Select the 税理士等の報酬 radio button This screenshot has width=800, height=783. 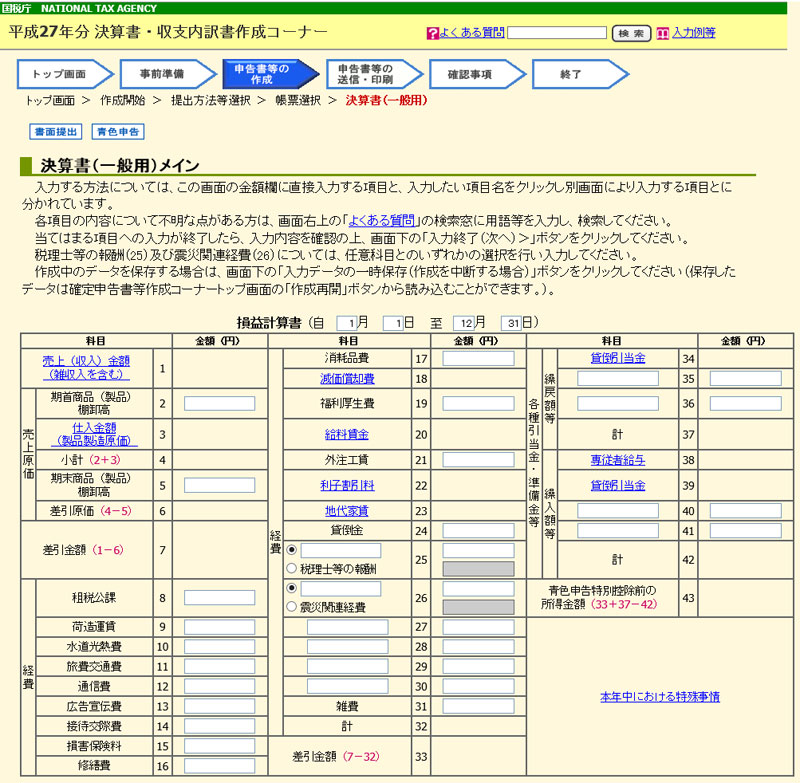291,569
